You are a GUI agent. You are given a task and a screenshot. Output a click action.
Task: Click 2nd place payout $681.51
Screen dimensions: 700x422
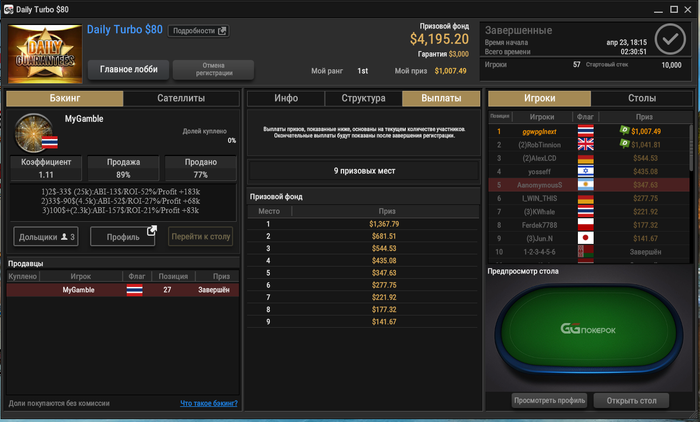click(384, 236)
